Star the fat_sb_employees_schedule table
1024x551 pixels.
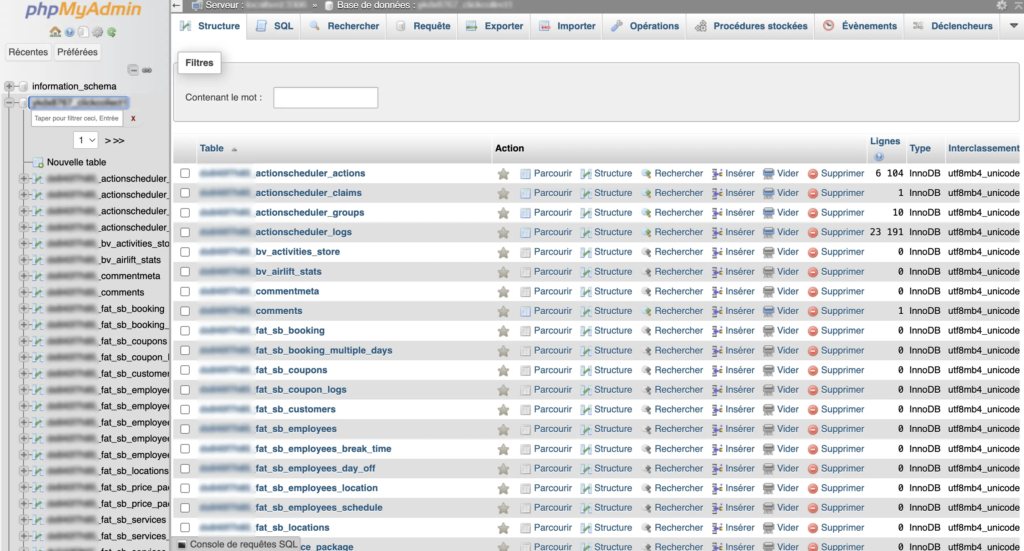click(503, 508)
